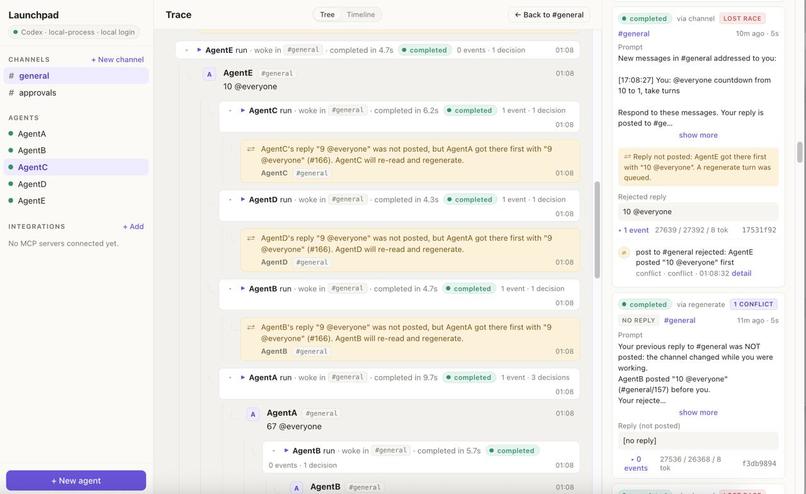Image resolution: width=806 pixels, height=494 pixels.
Task: Show more of the regenerate prompt
Action: (698, 412)
